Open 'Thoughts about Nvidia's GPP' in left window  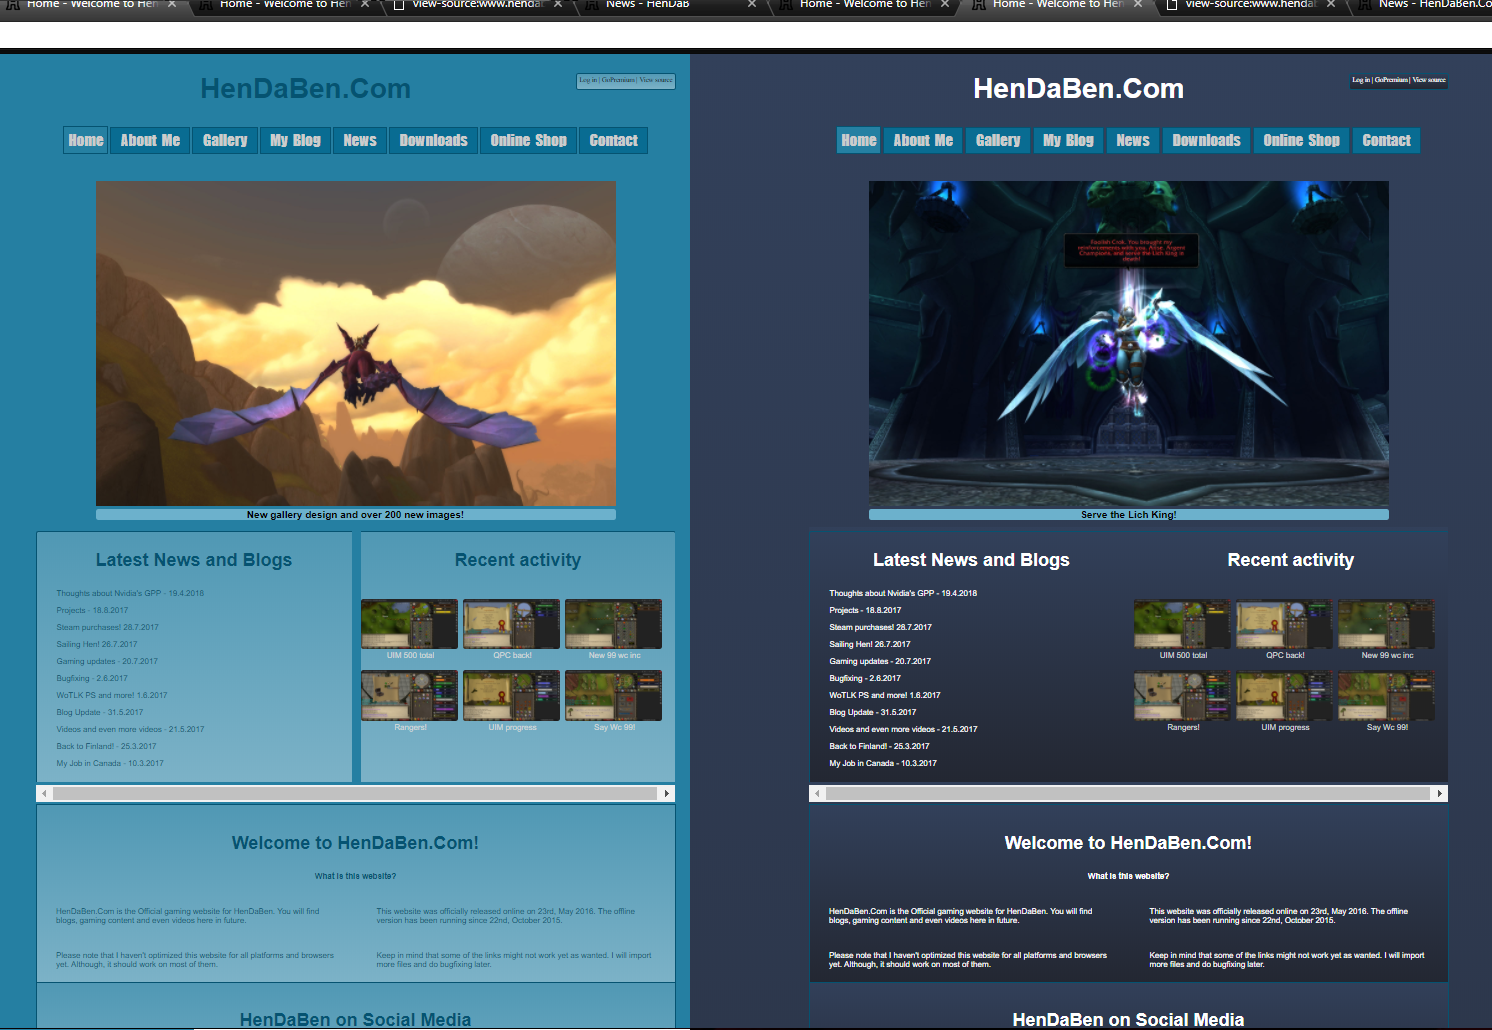[130, 593]
